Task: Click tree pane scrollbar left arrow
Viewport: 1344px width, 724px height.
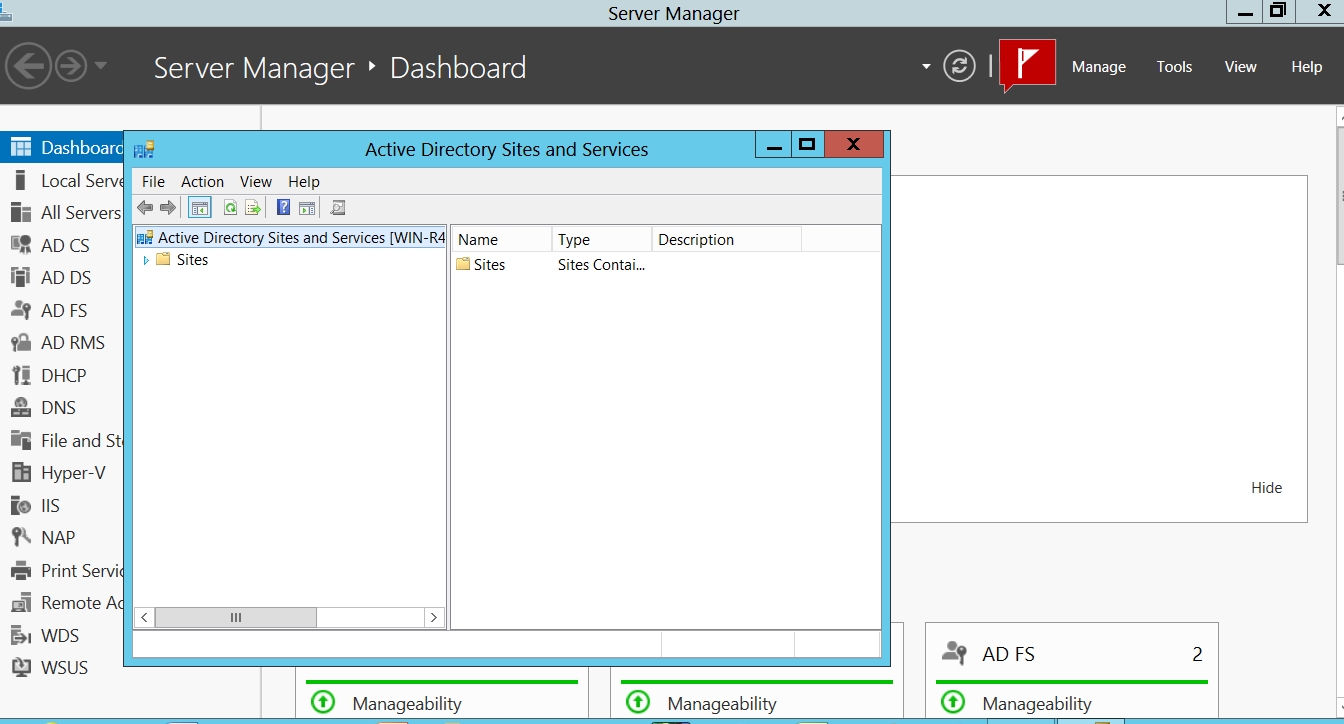Action: click(x=144, y=618)
